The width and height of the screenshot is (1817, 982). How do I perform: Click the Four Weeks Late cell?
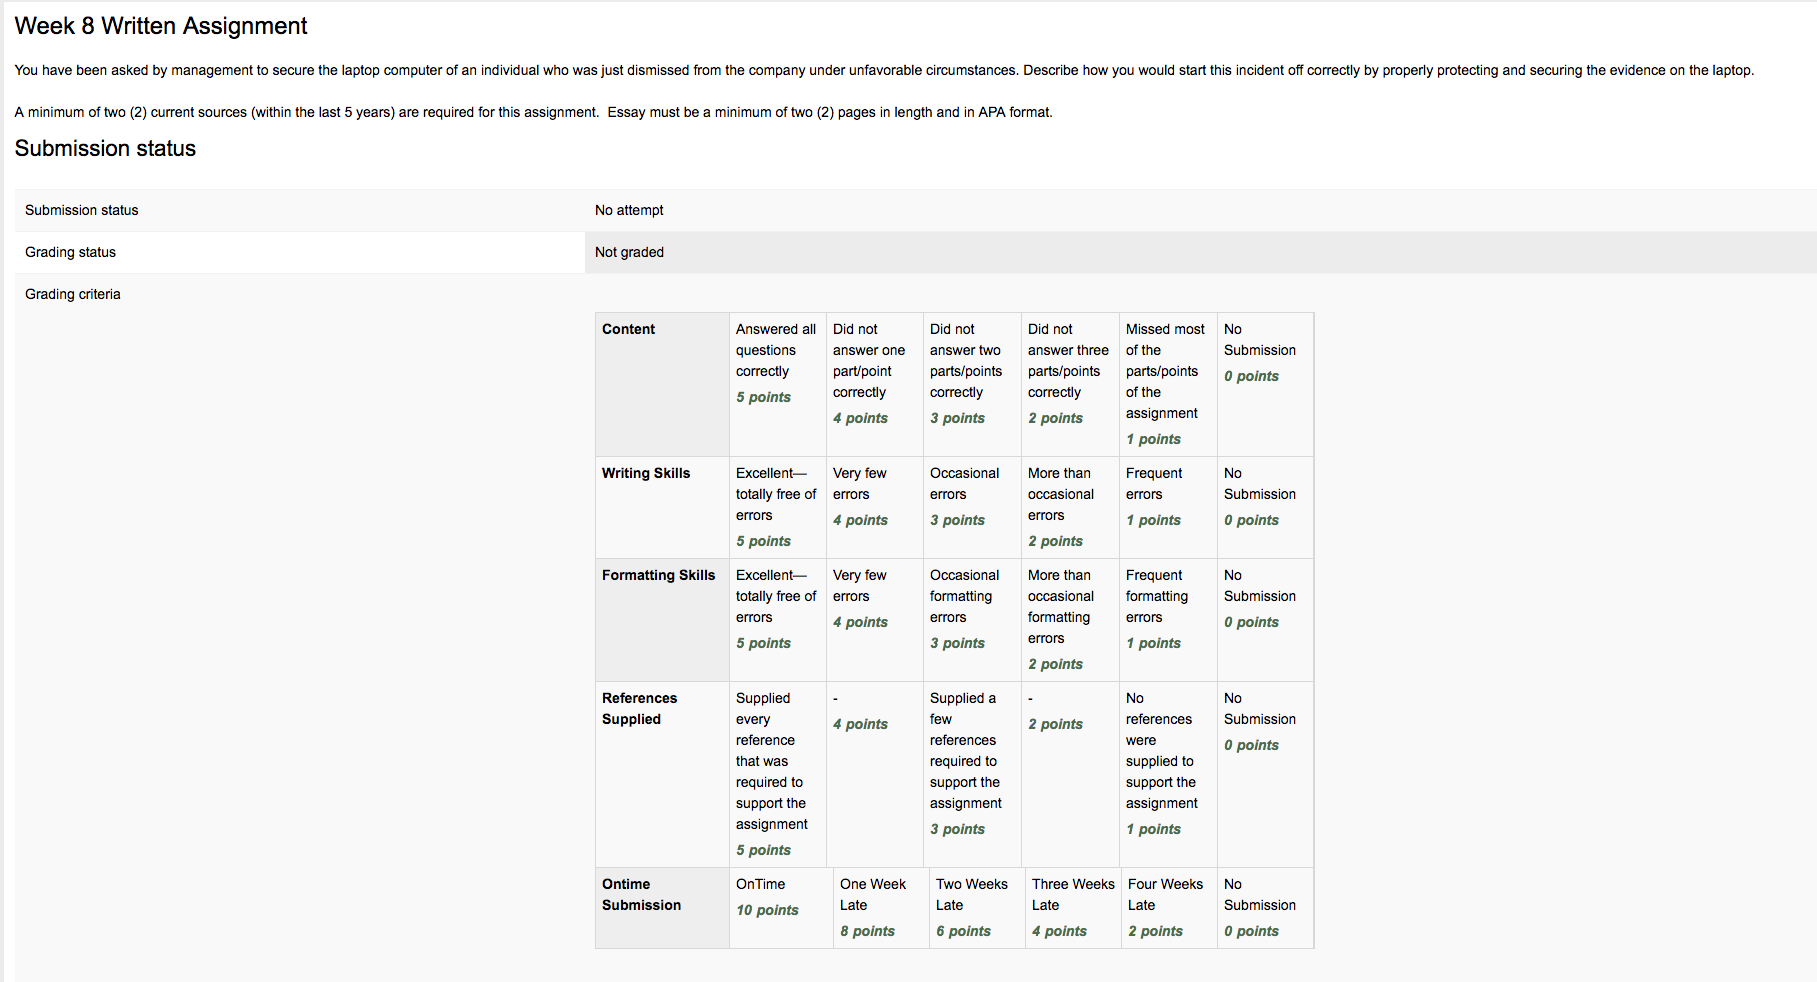(x=1169, y=908)
